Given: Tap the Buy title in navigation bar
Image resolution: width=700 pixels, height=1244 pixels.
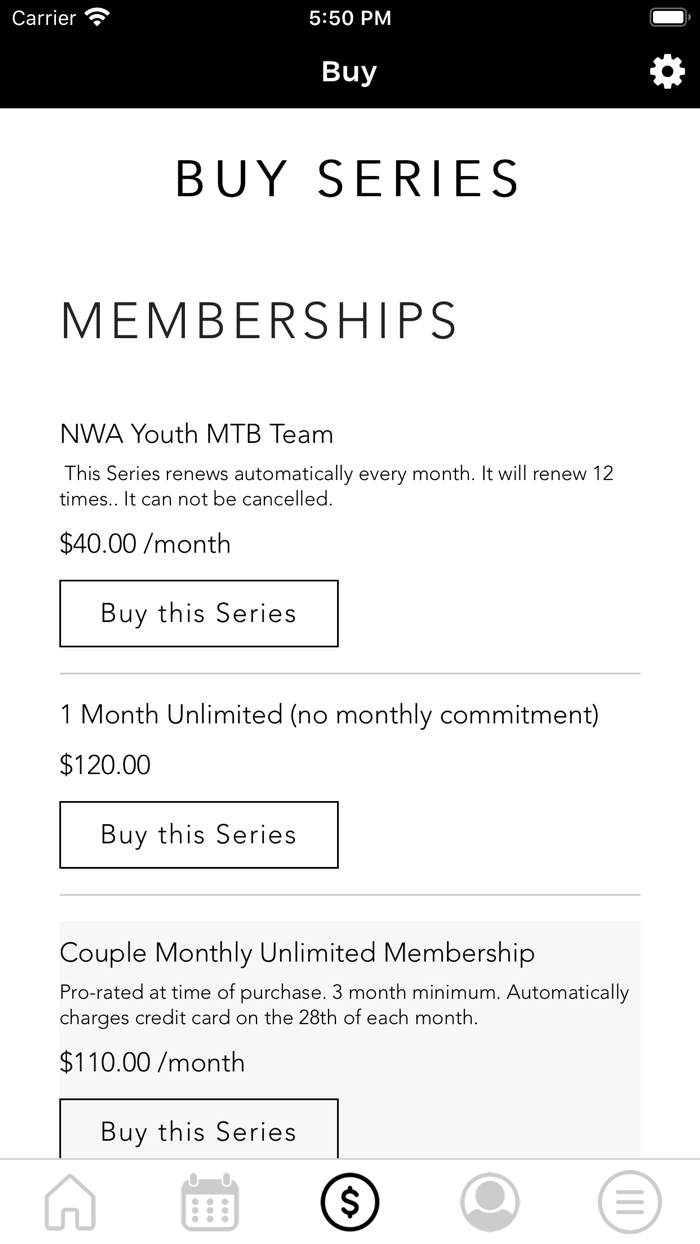Looking at the screenshot, I should [349, 72].
